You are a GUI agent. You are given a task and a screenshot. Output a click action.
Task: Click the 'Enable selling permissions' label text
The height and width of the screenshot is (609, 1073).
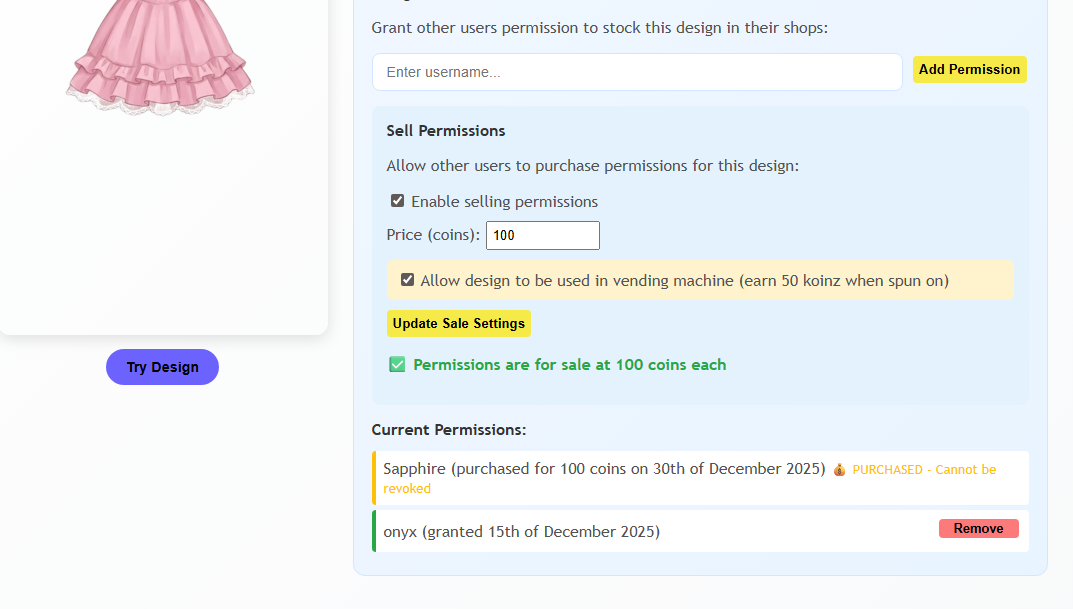pyautogui.click(x=504, y=202)
